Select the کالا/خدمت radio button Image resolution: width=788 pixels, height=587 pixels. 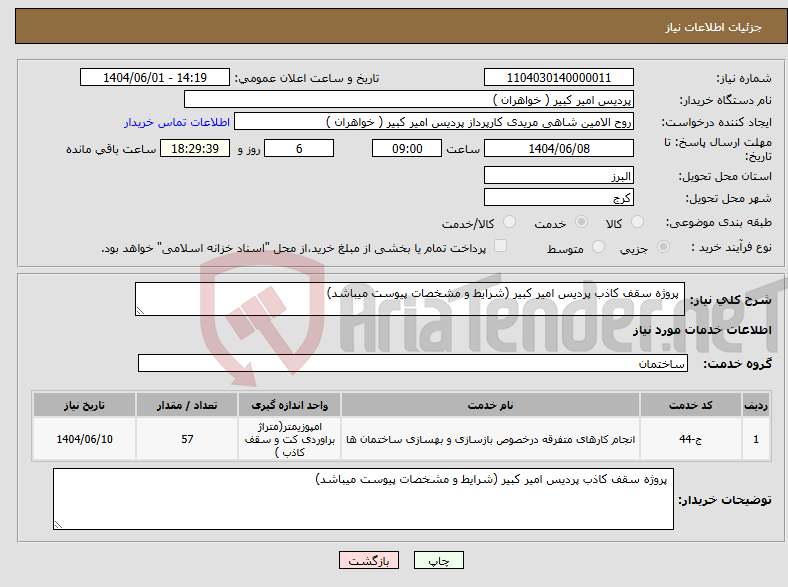(x=510, y=222)
